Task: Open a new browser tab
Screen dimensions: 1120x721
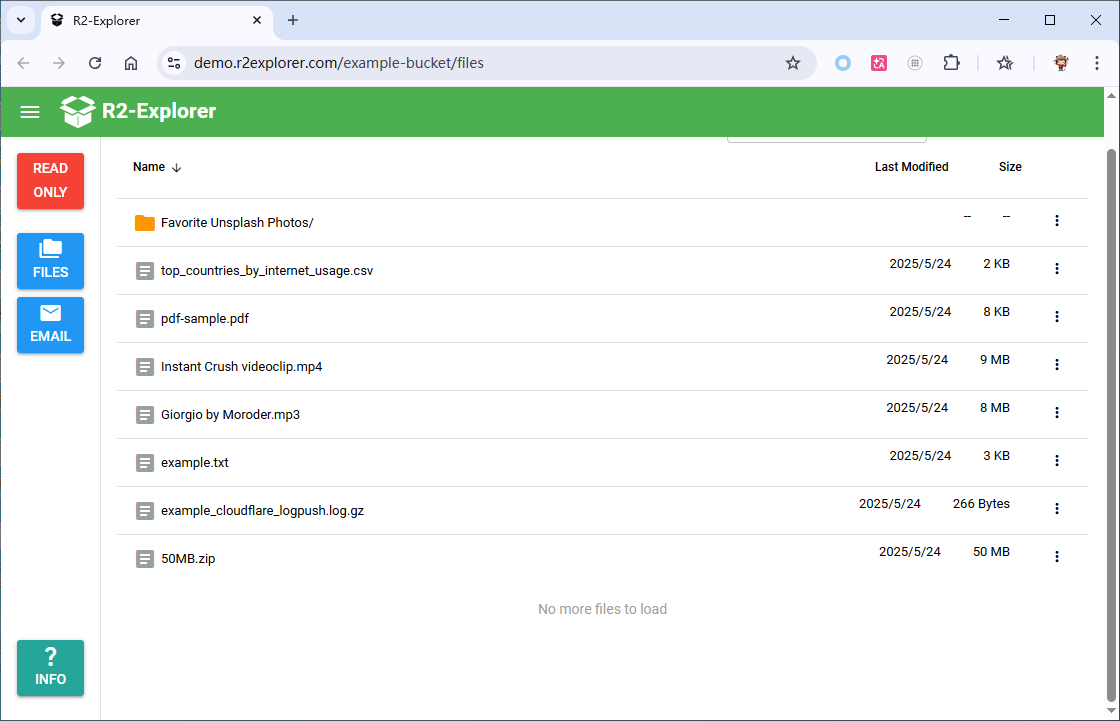Action: [293, 20]
